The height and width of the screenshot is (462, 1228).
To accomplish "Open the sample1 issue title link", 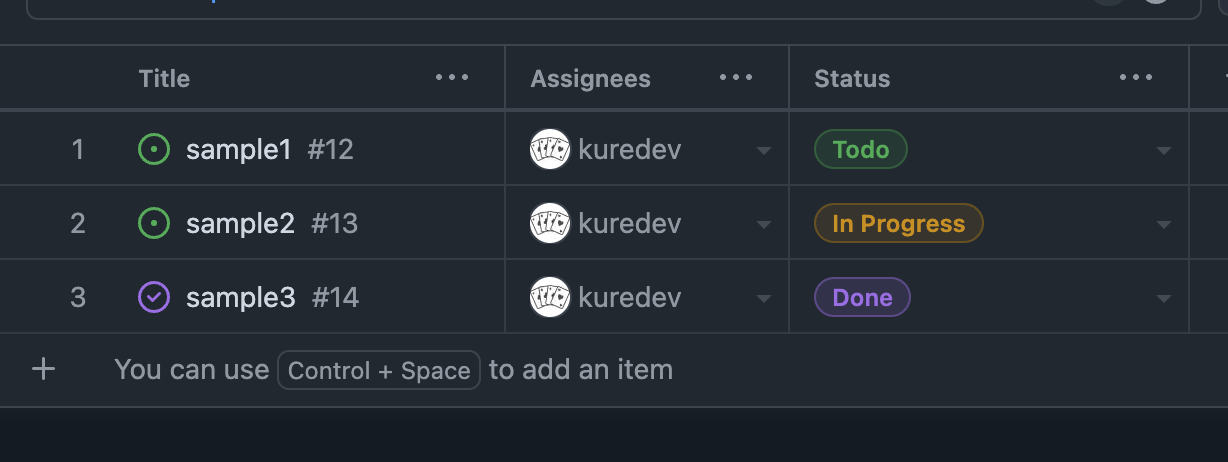I will (x=239, y=150).
